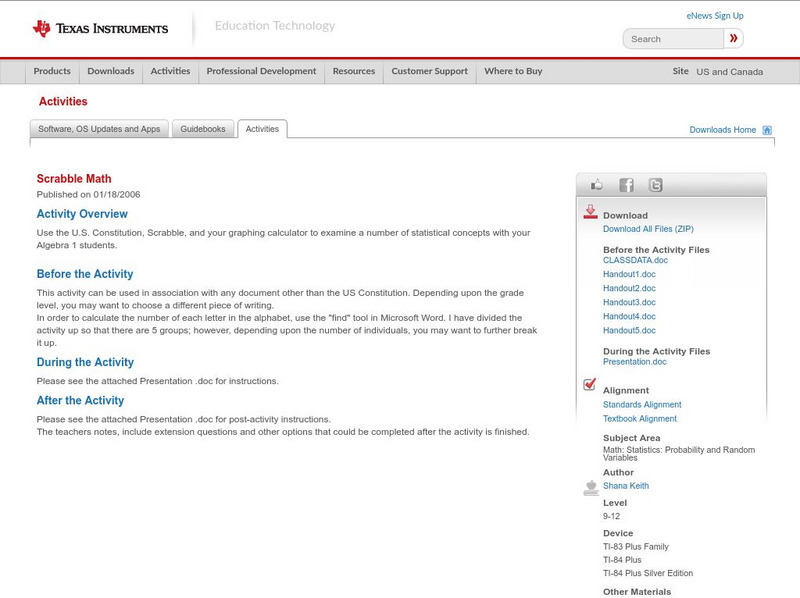Submit search with the red arrow button

point(734,39)
